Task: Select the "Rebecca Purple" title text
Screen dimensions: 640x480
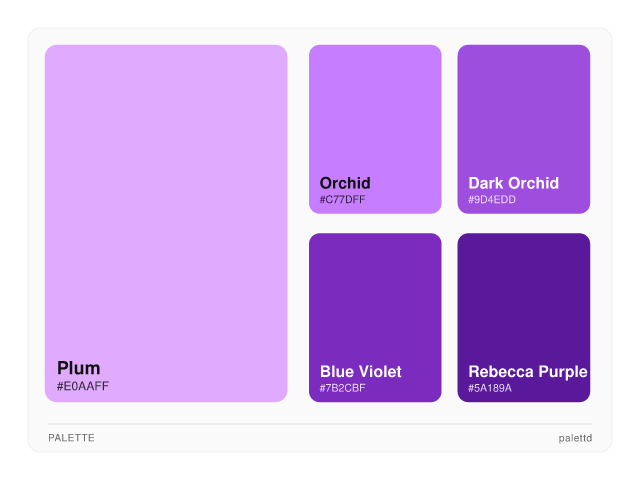Action: coord(527,372)
